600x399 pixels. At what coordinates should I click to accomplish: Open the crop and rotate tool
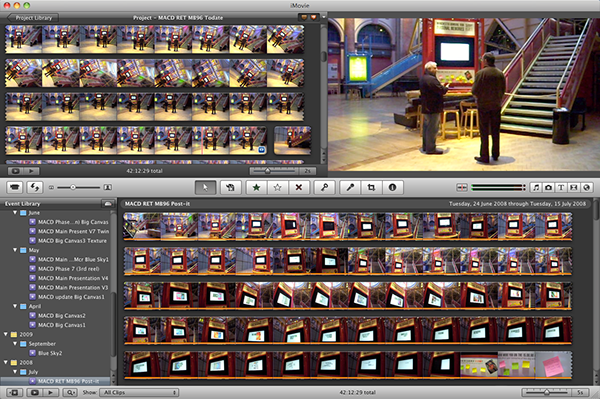[x=371, y=187]
